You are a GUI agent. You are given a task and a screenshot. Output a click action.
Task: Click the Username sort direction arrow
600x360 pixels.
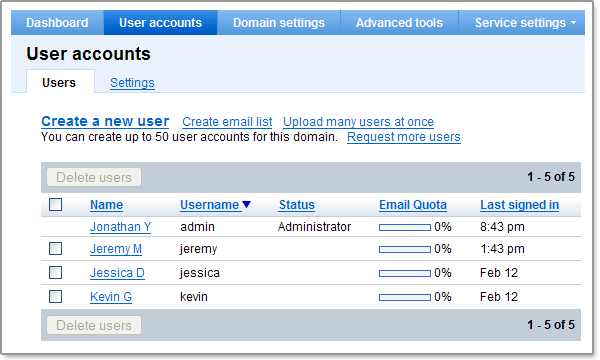[x=247, y=205]
